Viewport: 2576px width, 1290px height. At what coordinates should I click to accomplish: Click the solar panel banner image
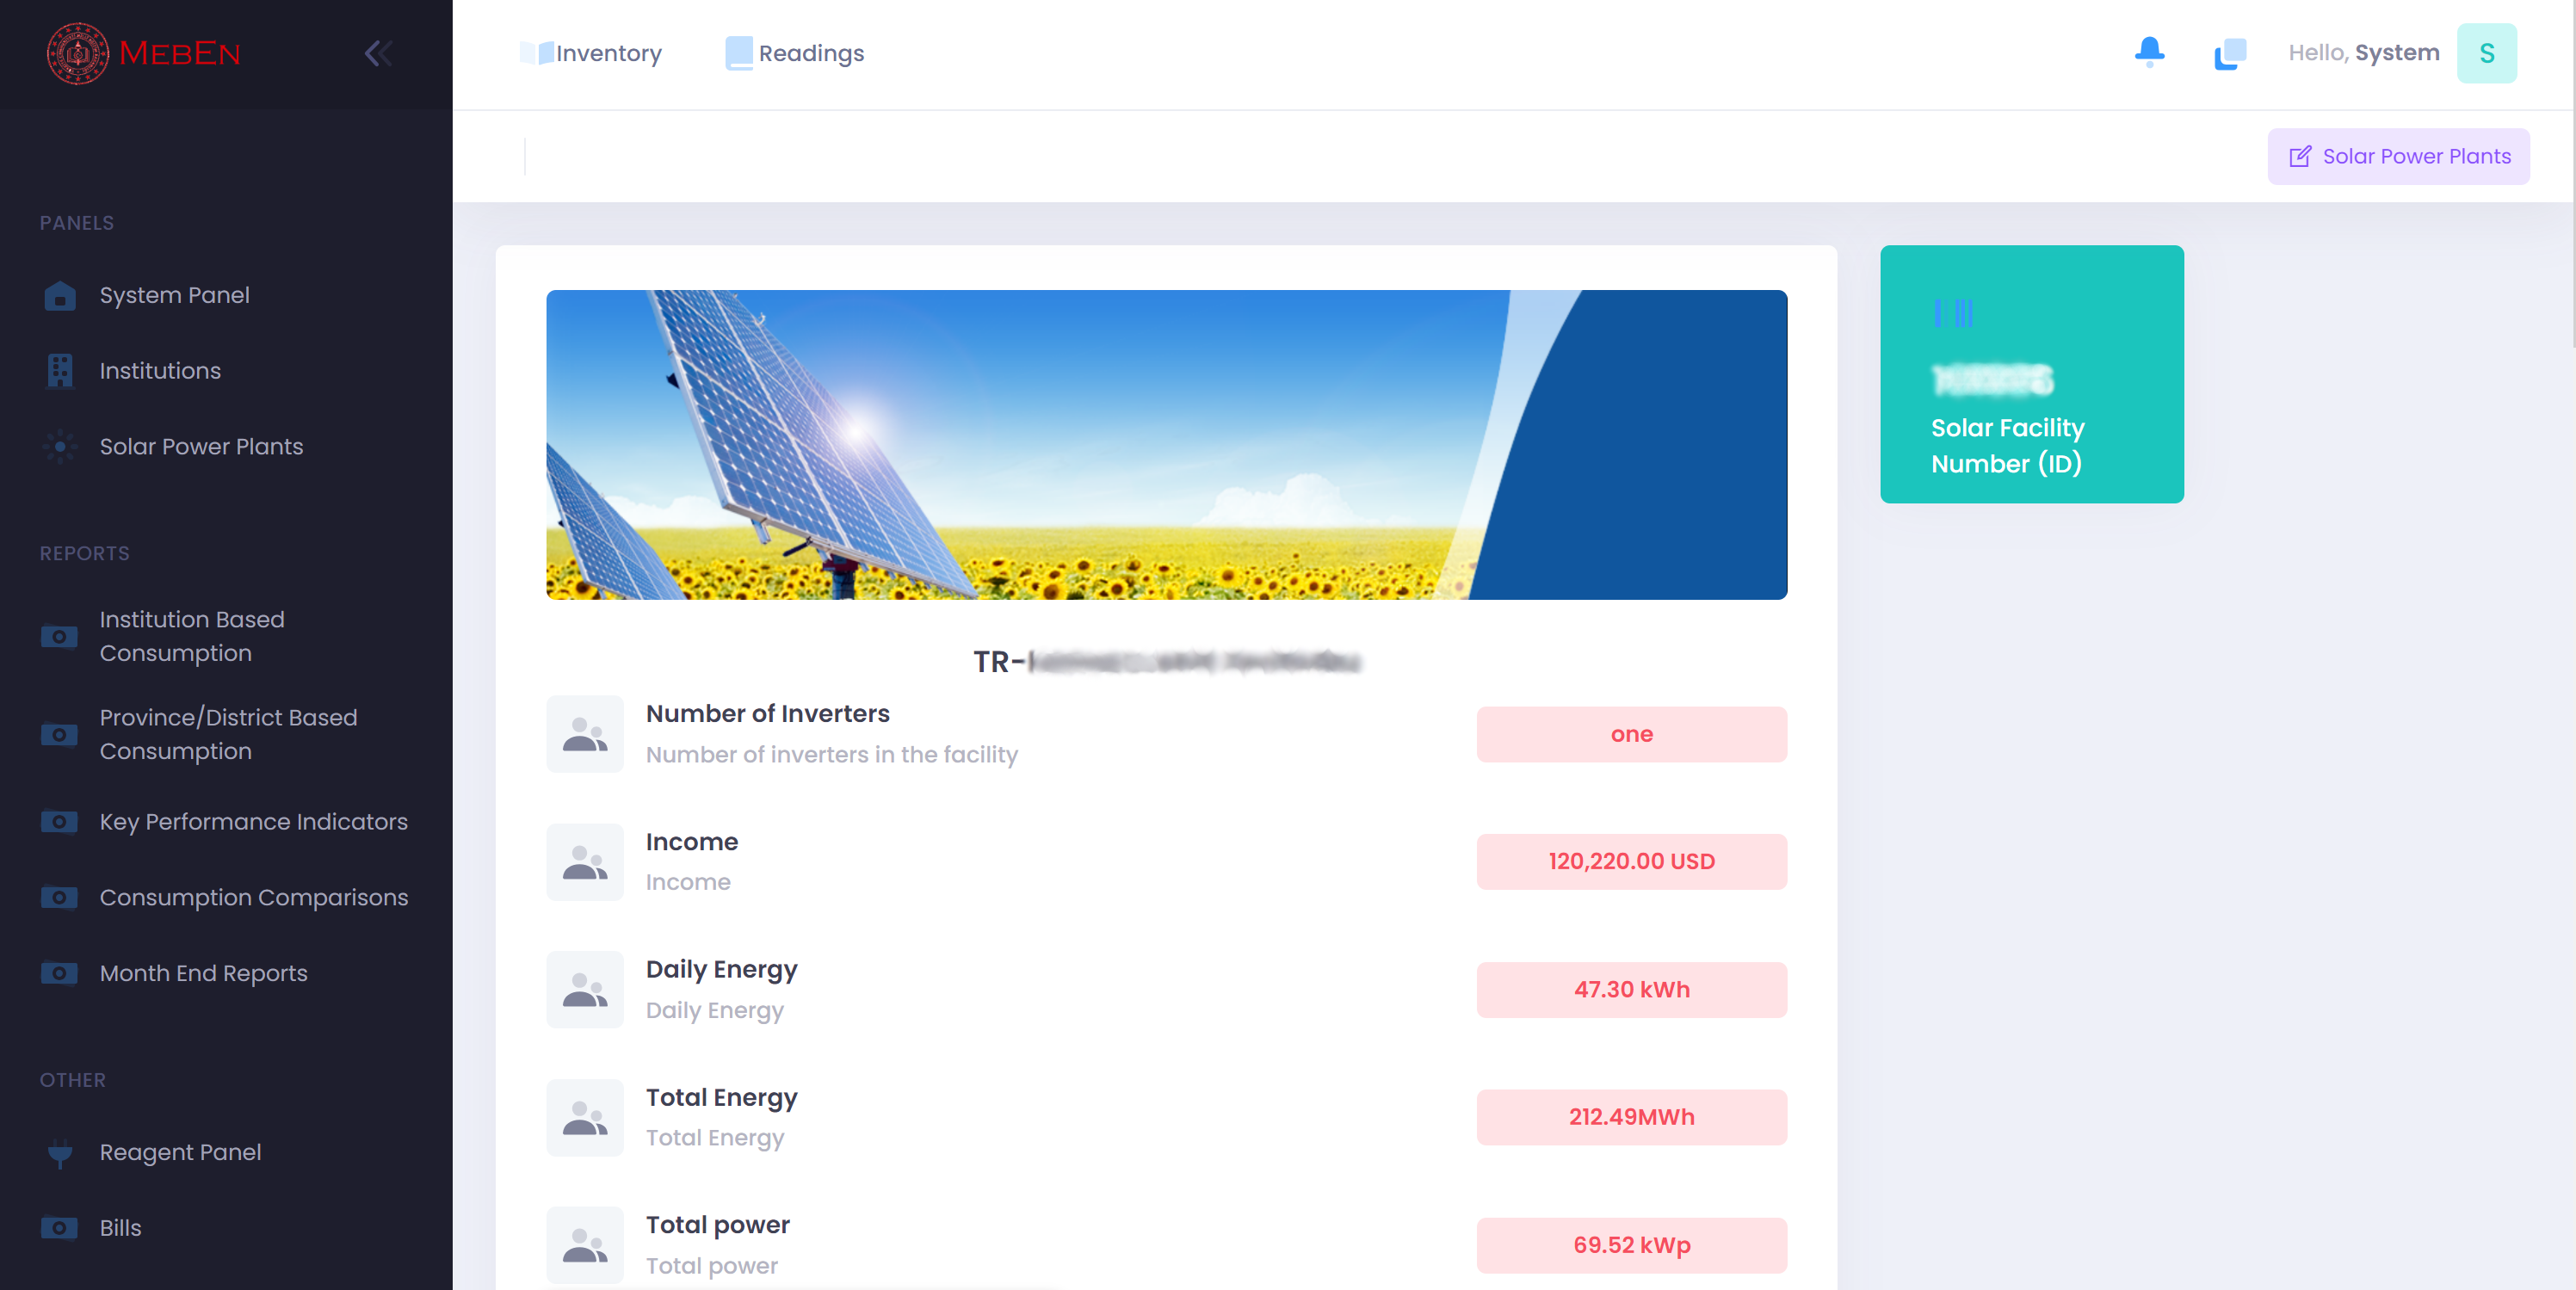pos(1166,445)
